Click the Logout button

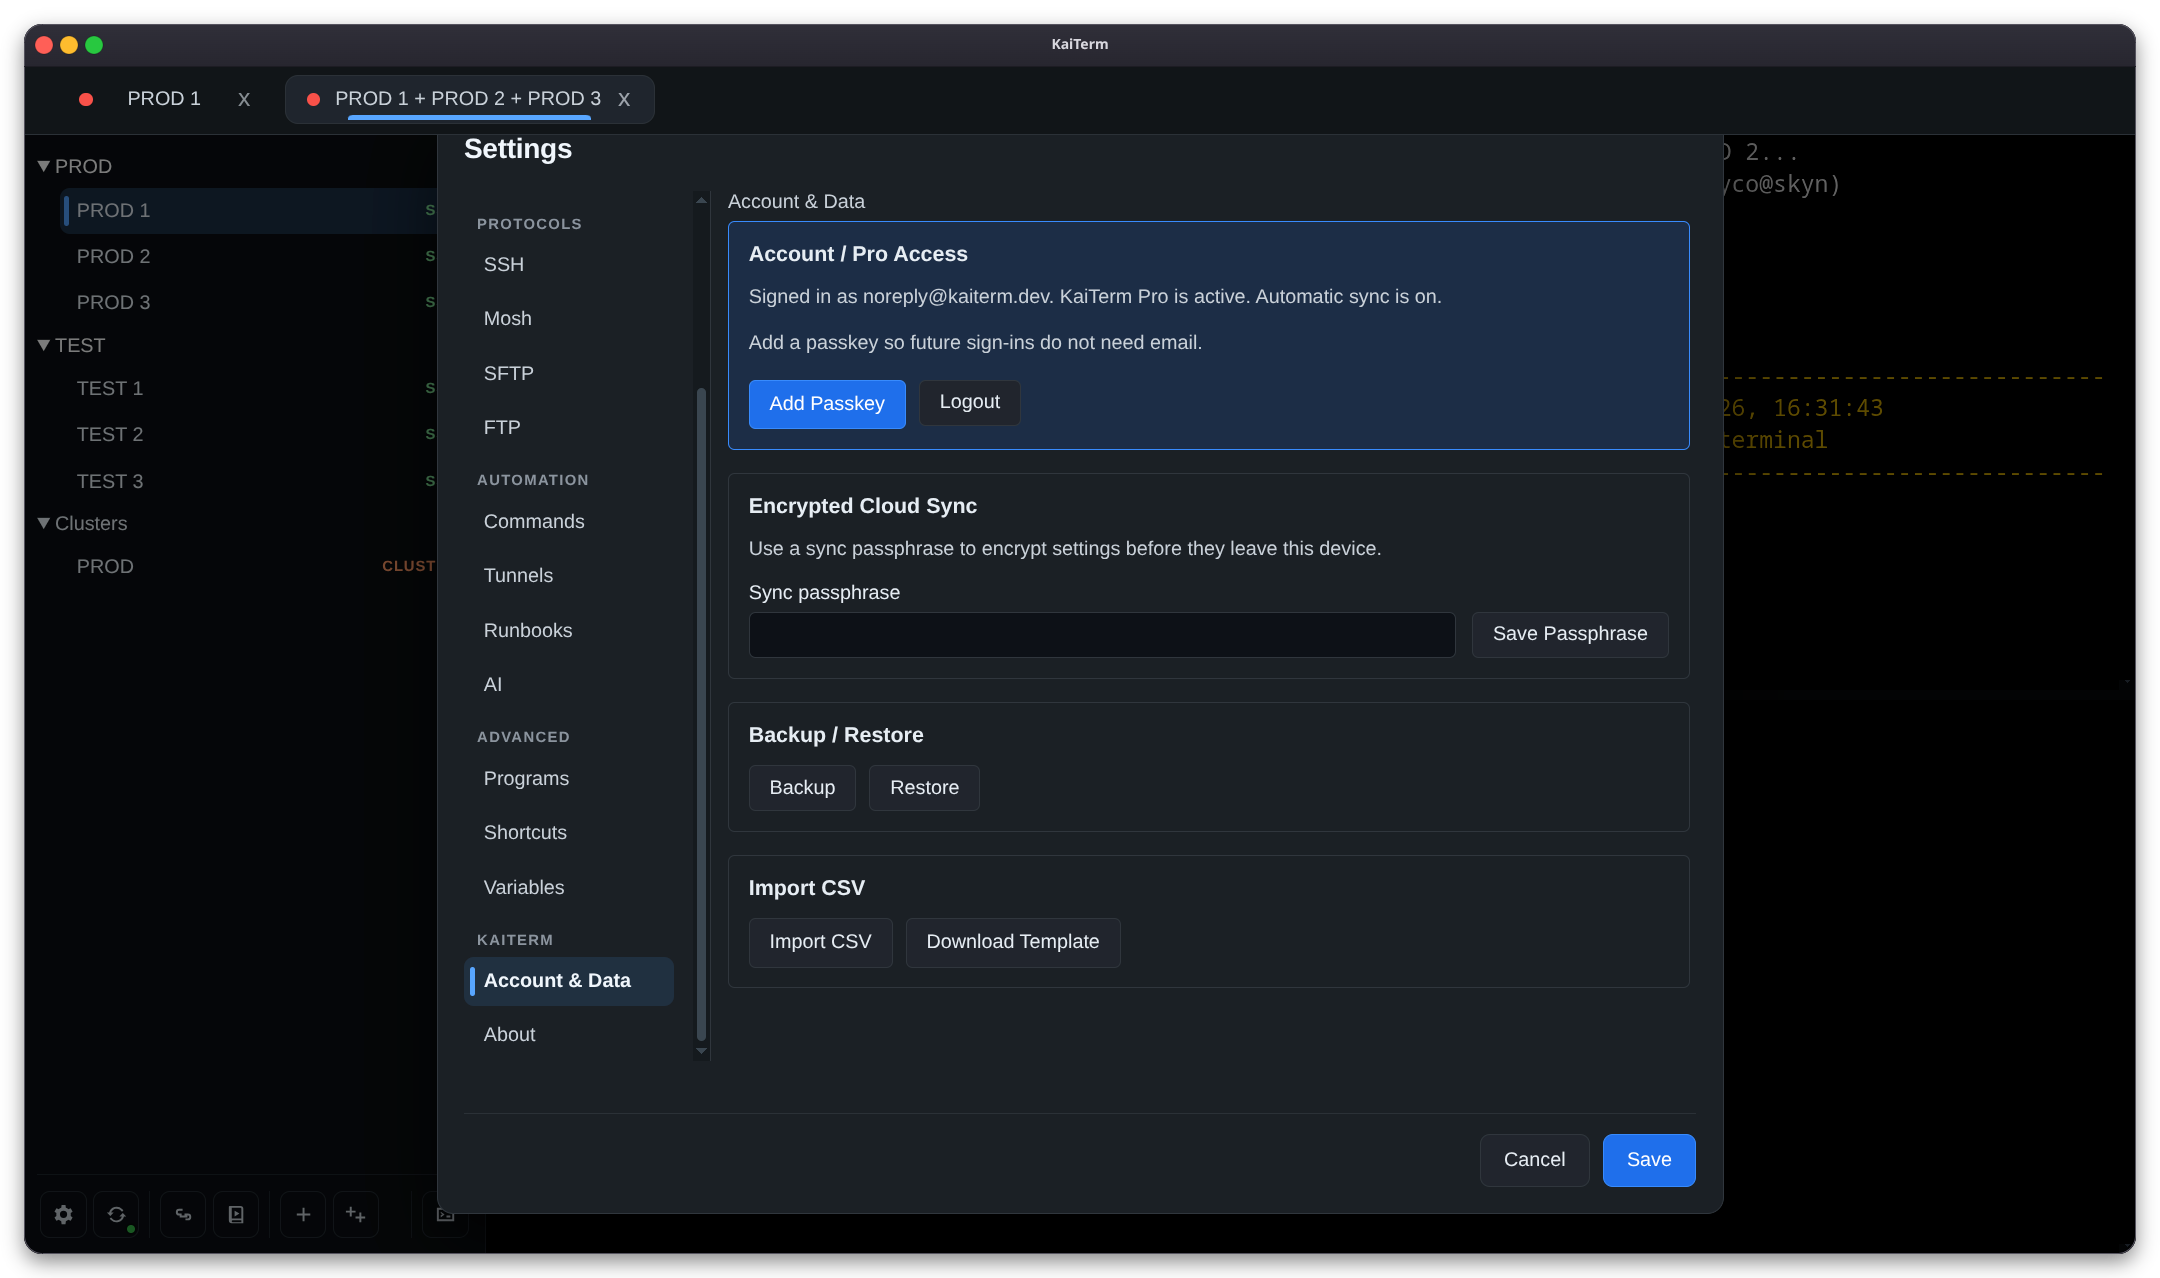click(969, 402)
